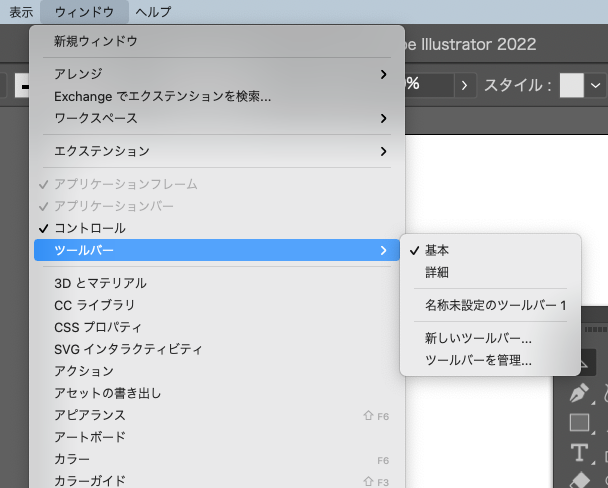Select the Eraser tool

click(581, 480)
